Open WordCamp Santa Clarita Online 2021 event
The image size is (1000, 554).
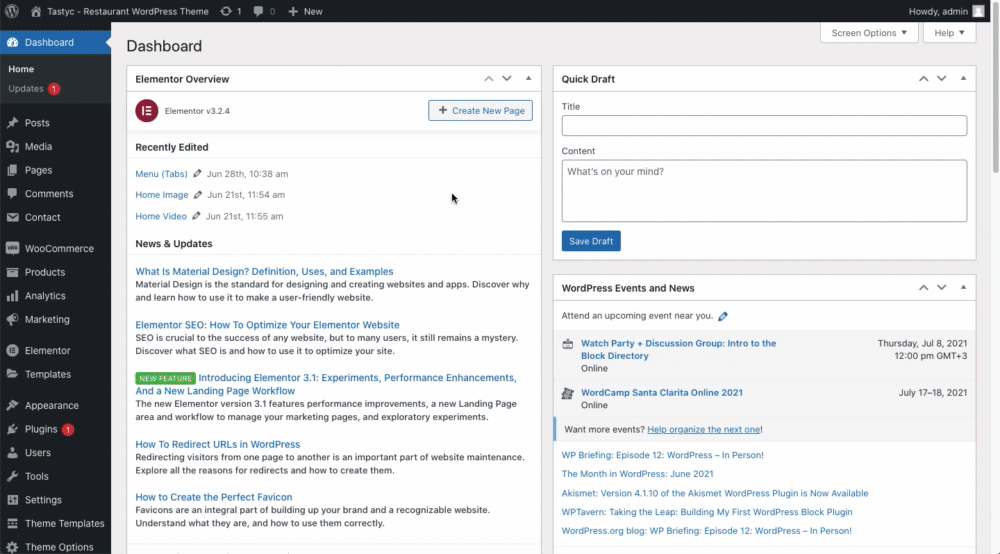(x=661, y=393)
